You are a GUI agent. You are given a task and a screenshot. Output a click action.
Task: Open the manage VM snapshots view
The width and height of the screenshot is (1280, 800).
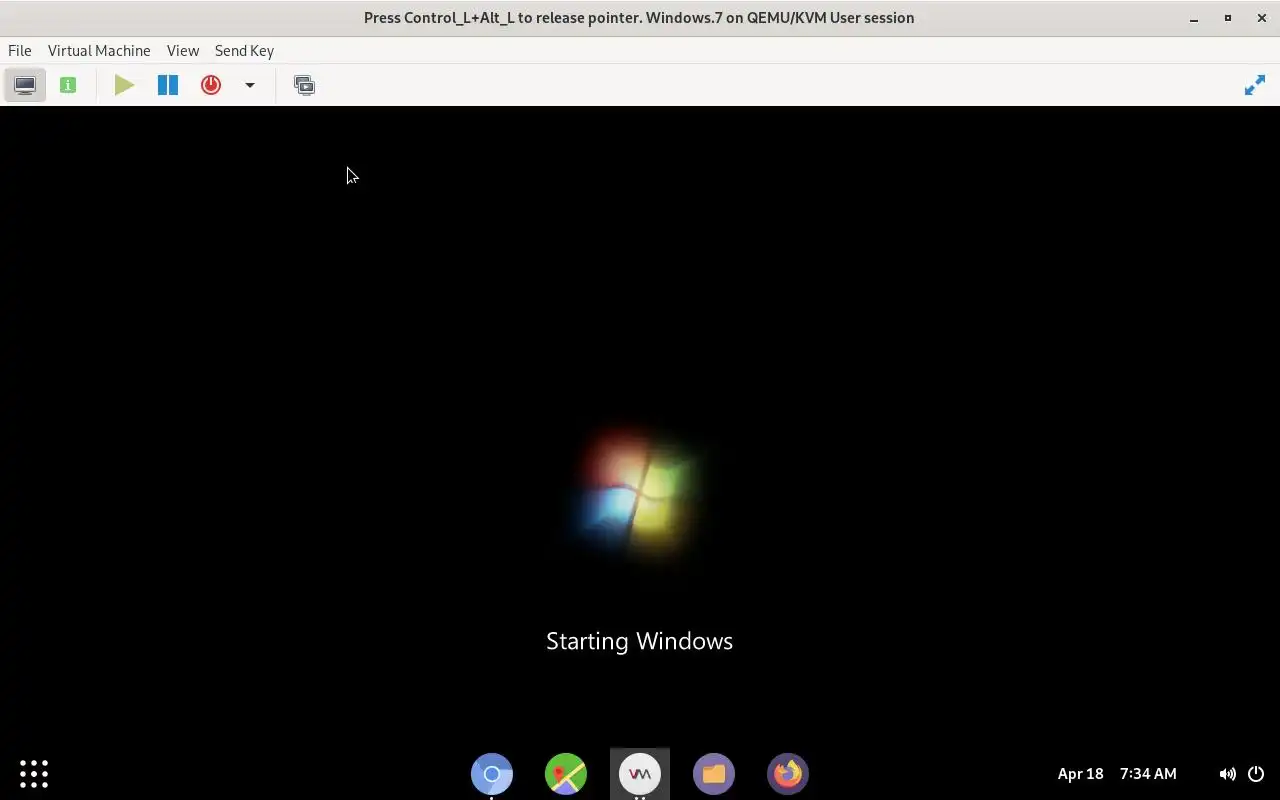(x=304, y=85)
